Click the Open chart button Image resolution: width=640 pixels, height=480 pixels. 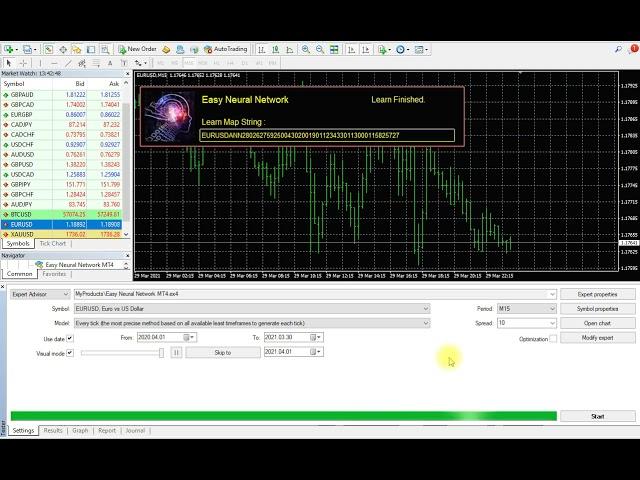[598, 323]
